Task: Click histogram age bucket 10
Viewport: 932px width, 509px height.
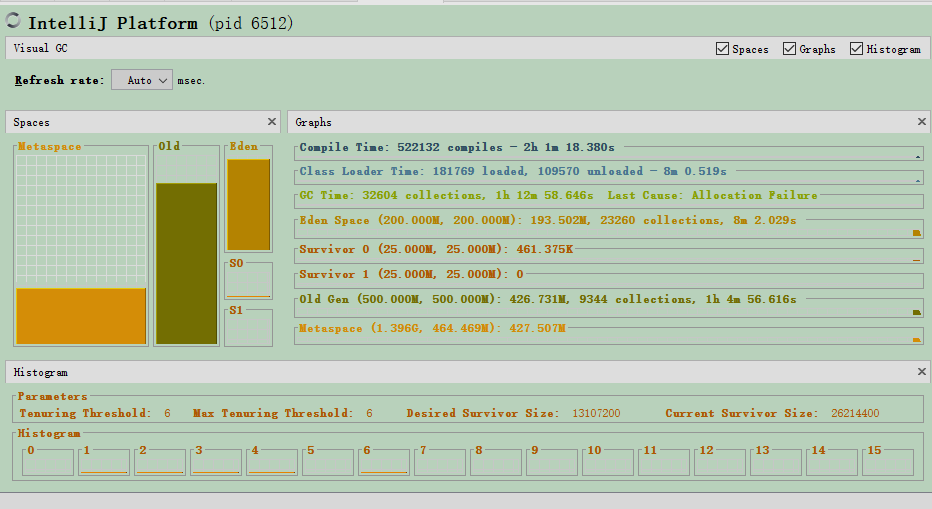Action: (607, 461)
